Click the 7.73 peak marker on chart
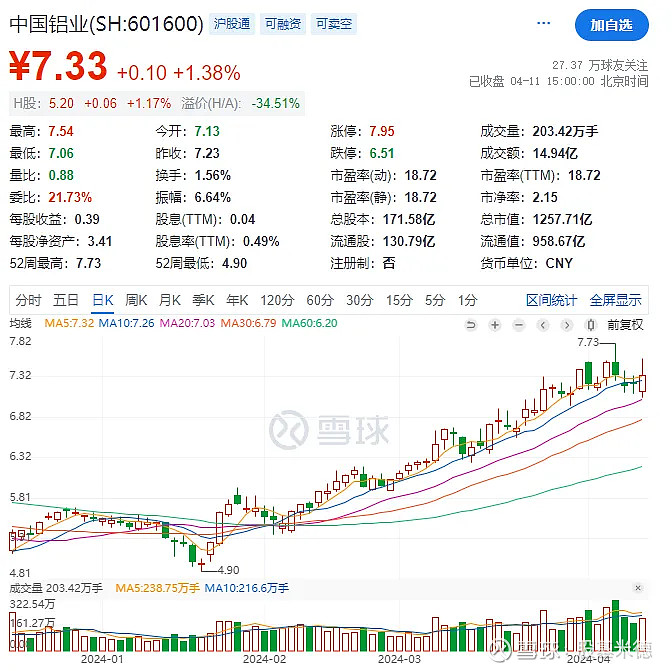The height and width of the screenshot is (671, 672). pos(588,342)
